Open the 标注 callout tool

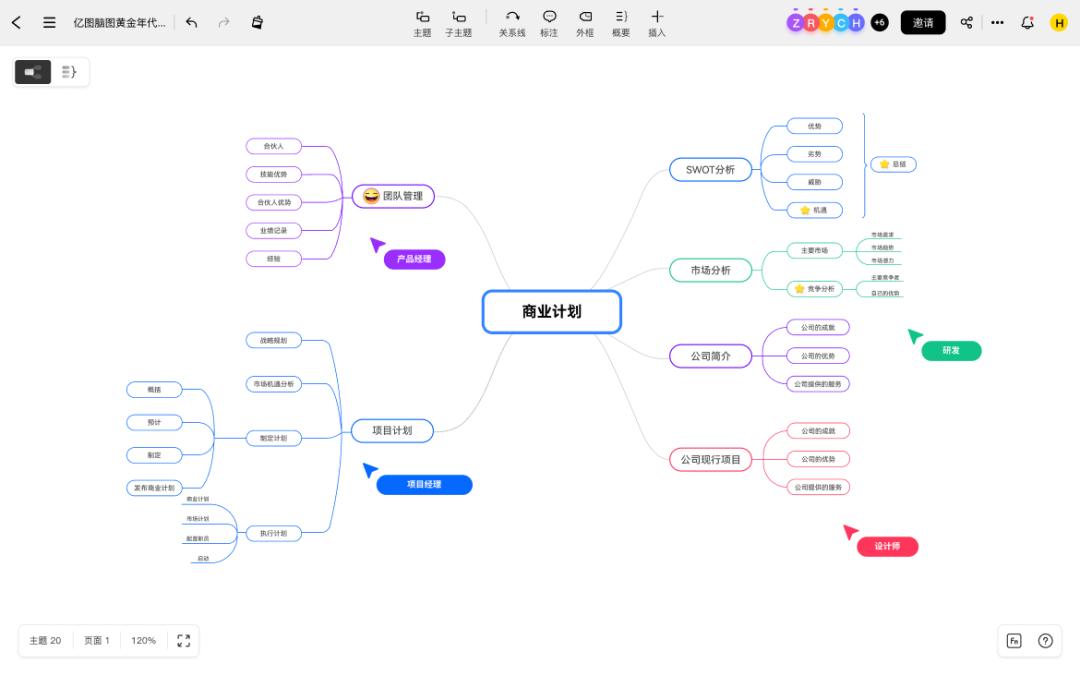548,22
